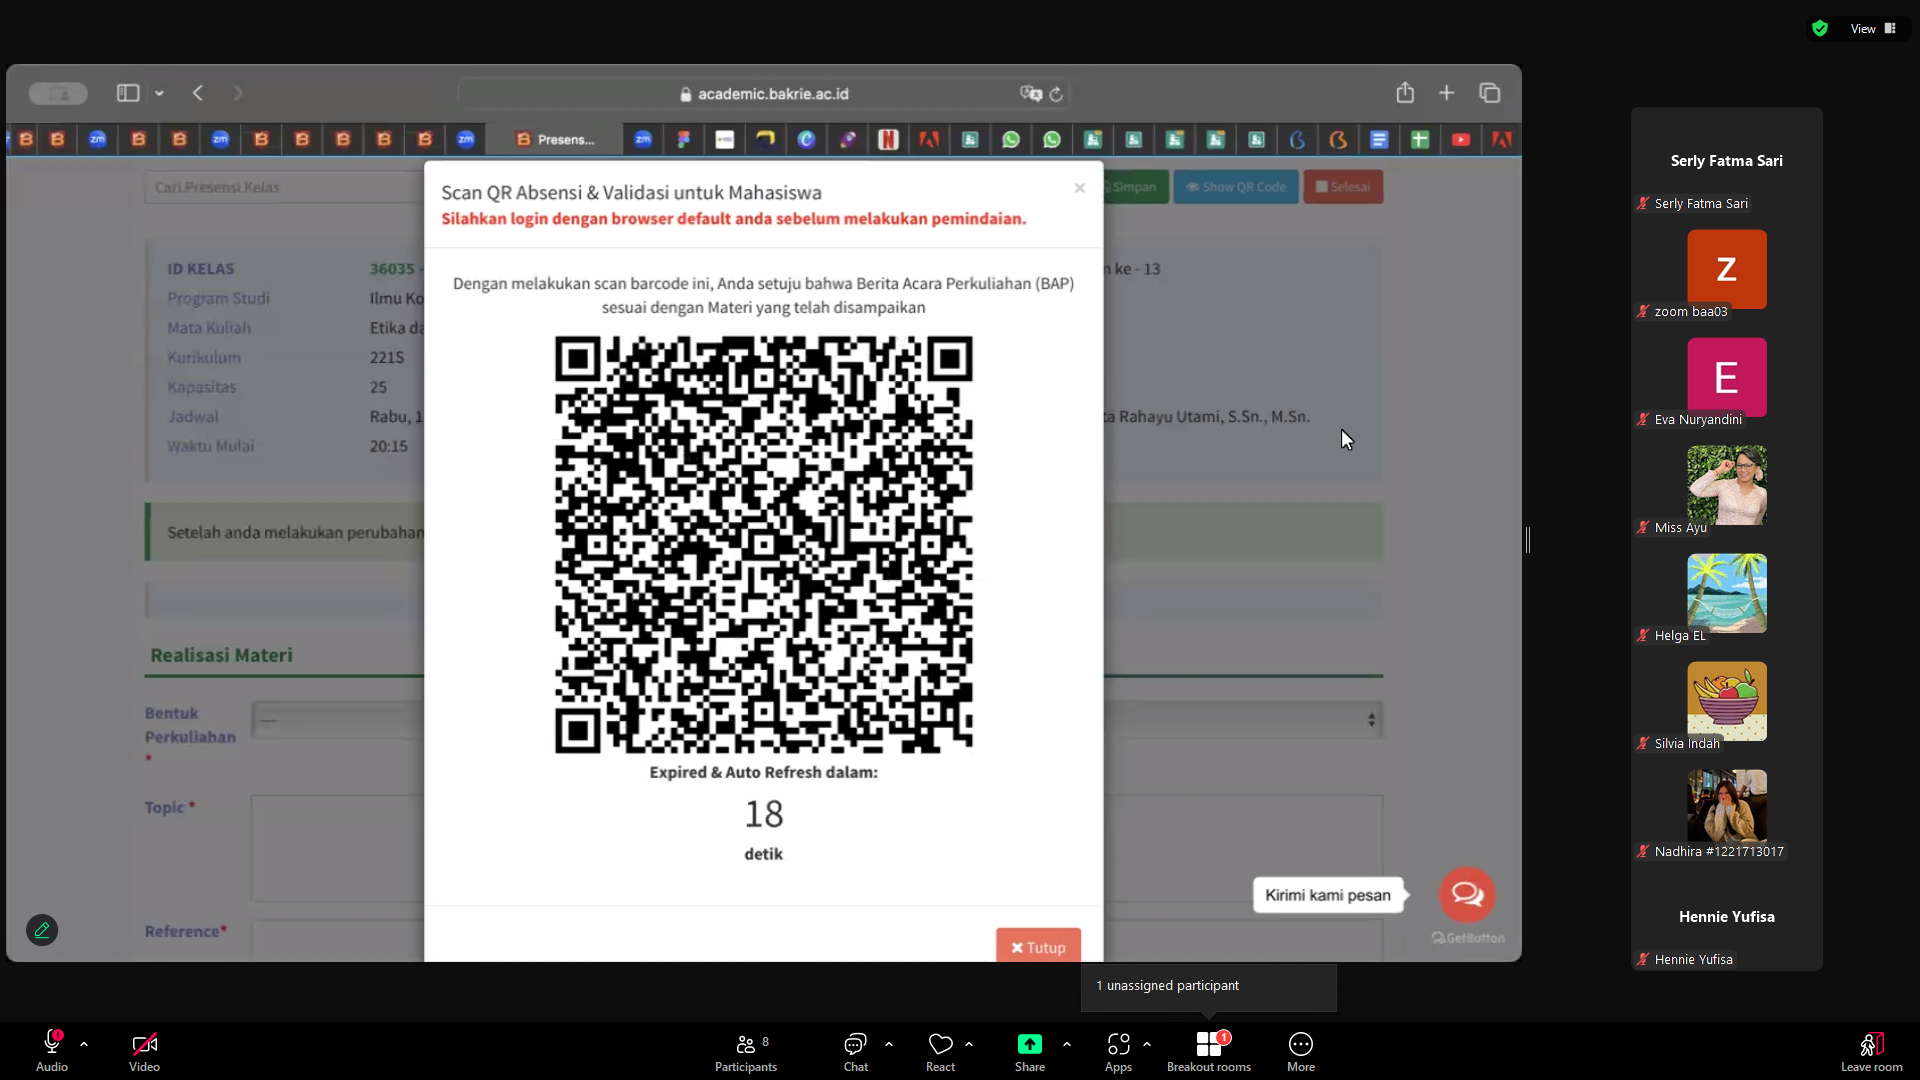Click the Show QR Code button
Viewport: 1920px width, 1080px height.
(x=1236, y=187)
